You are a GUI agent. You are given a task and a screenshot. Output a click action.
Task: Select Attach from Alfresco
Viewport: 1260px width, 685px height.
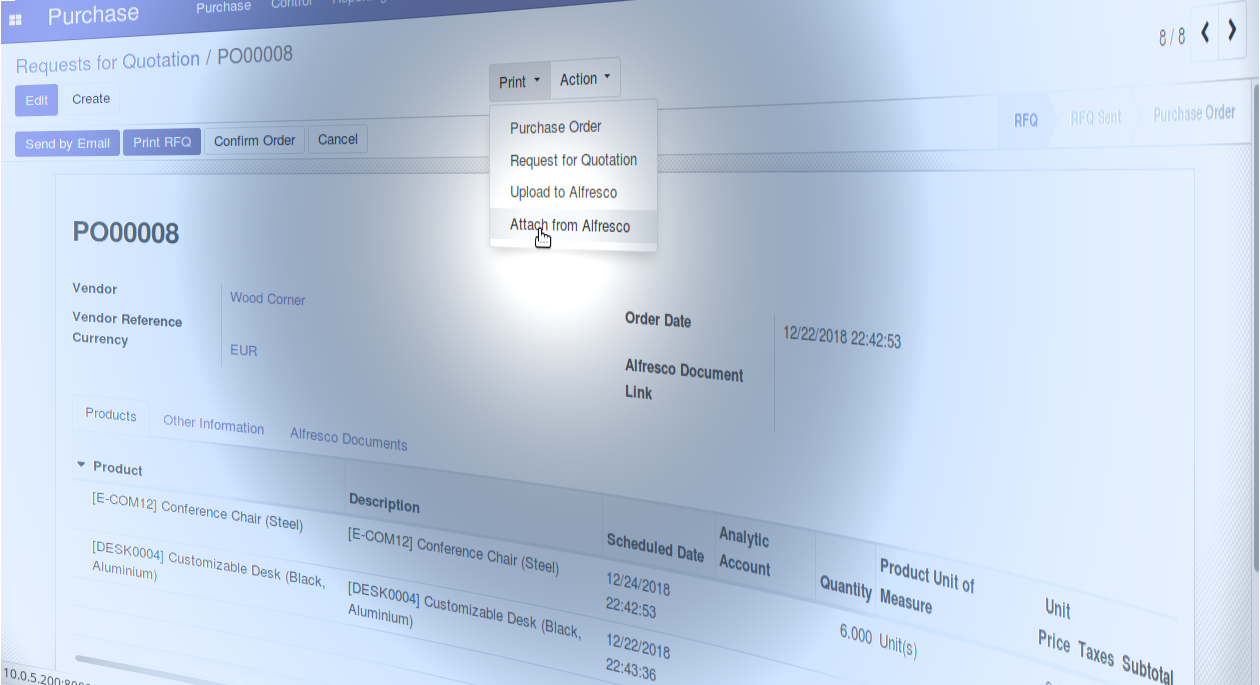tap(570, 226)
